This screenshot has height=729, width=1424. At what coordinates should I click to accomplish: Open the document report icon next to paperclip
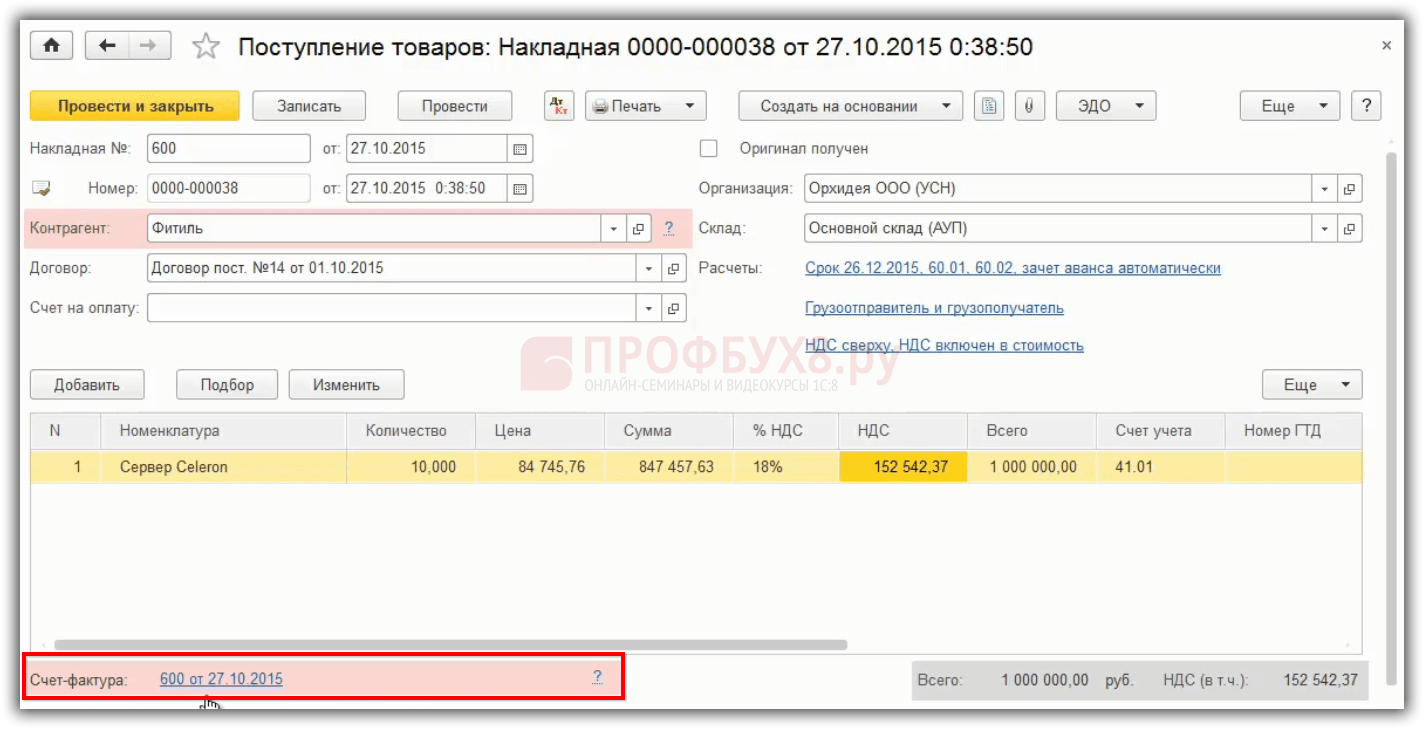(989, 106)
